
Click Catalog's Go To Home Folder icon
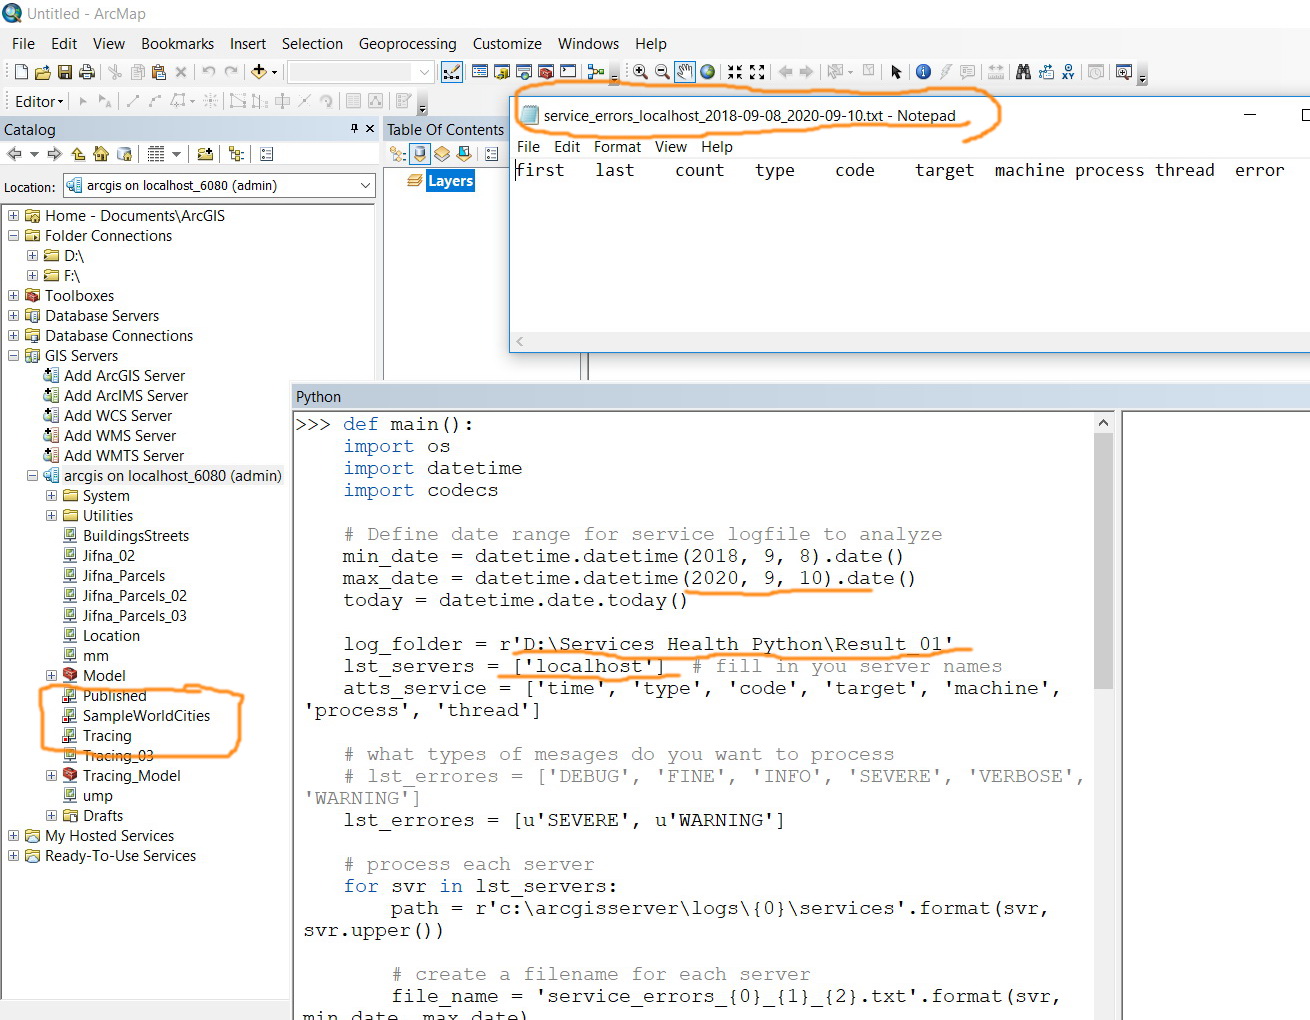[101, 154]
